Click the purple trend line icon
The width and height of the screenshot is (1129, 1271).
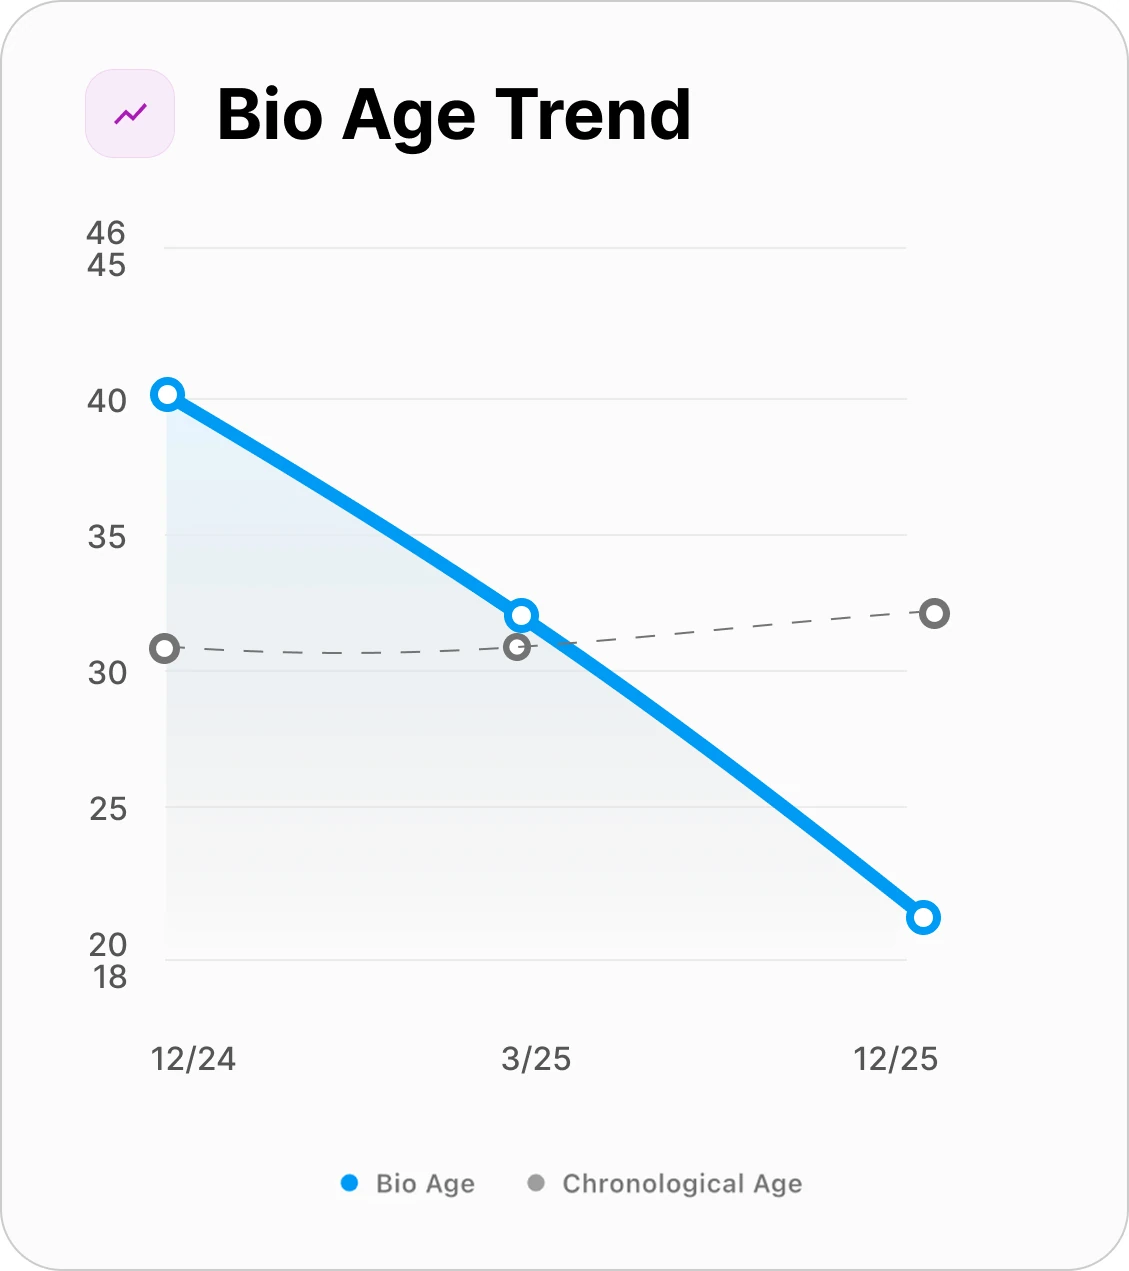[x=130, y=114]
